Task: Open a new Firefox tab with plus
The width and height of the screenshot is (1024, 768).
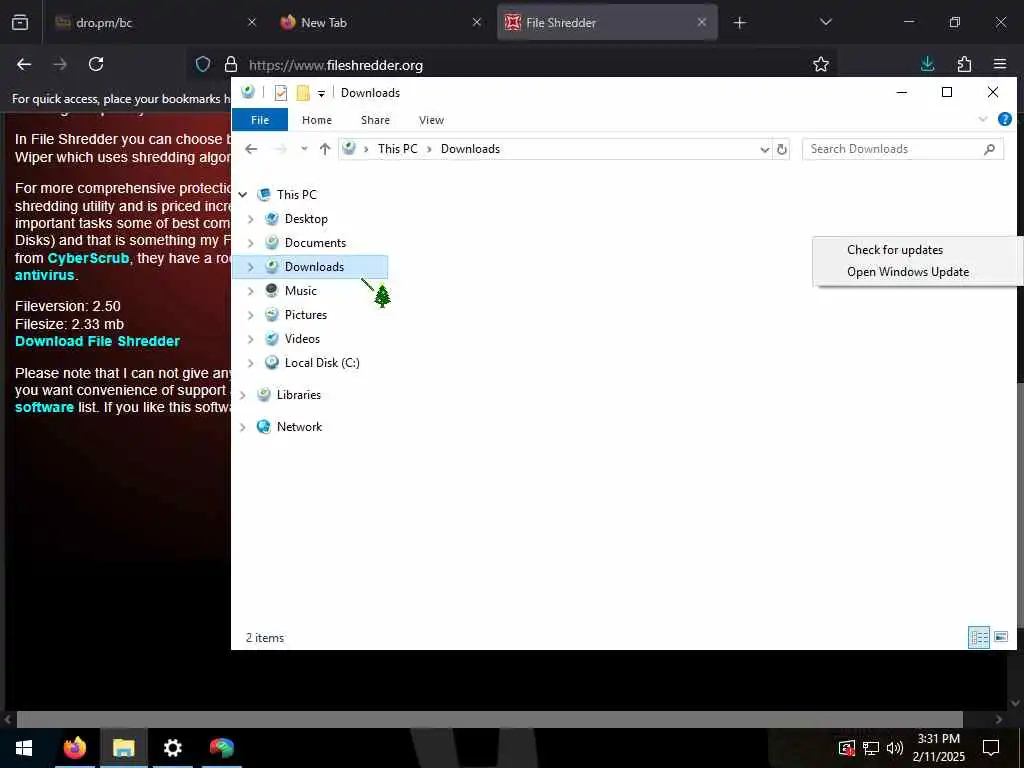Action: 739,23
